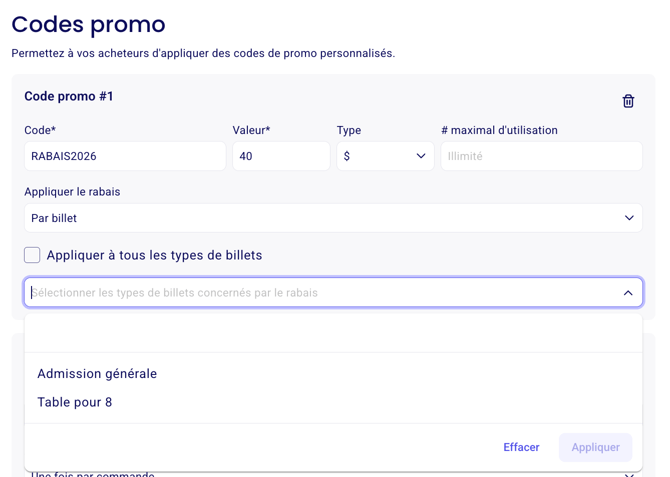Click the maximal usage field with Illimité placeholder
The image size is (670, 477).
541,156
